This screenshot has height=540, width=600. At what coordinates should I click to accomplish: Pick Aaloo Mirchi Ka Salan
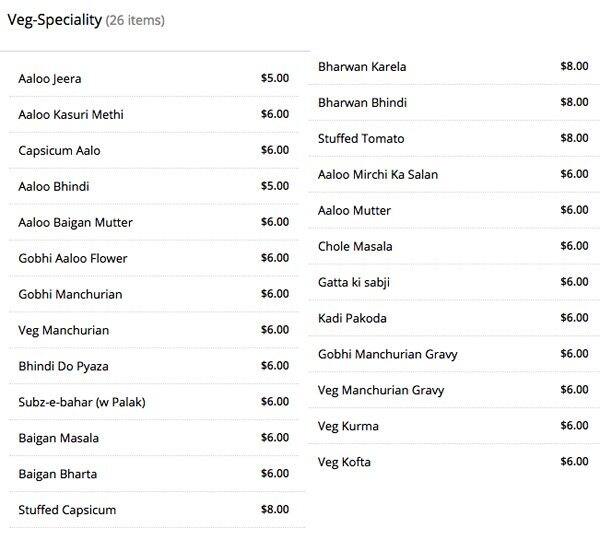point(454,175)
